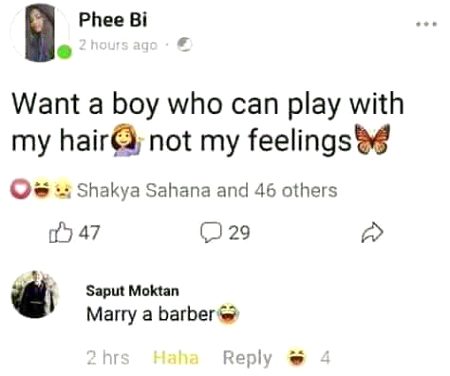Reply to Saput Moktan's comment
450x376 pixels.
(247, 358)
